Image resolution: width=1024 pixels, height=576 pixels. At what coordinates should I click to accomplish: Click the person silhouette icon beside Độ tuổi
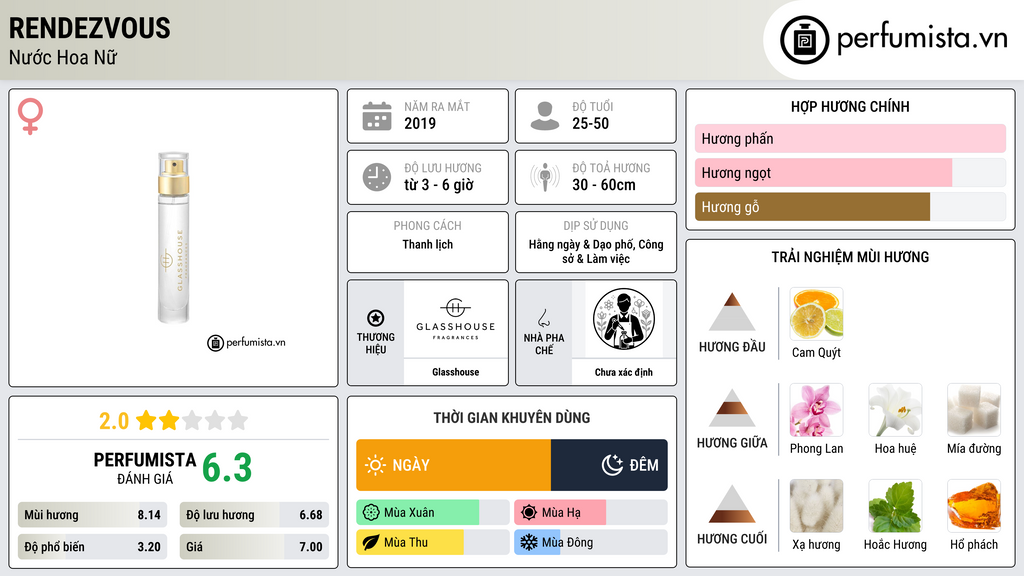point(545,116)
